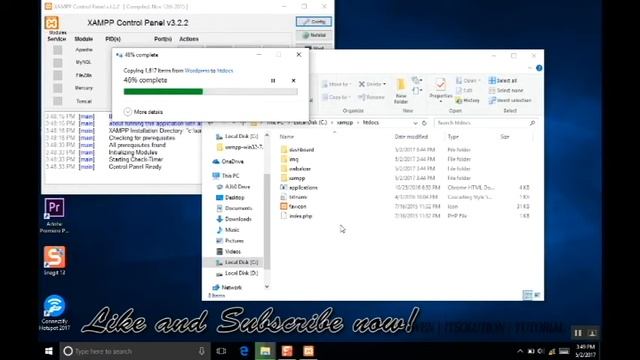This screenshot has height=360, width=640.
Task: Switch to large icons view layout
Action: click(x=538, y=295)
